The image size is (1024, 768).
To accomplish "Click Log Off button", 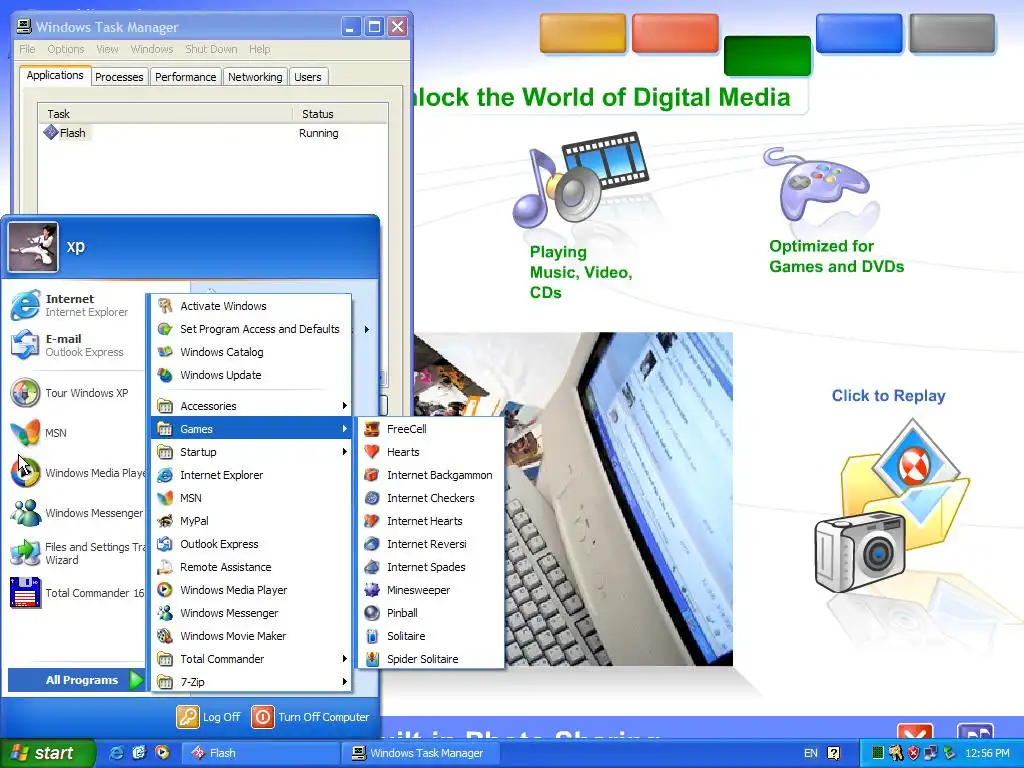I will point(209,717).
